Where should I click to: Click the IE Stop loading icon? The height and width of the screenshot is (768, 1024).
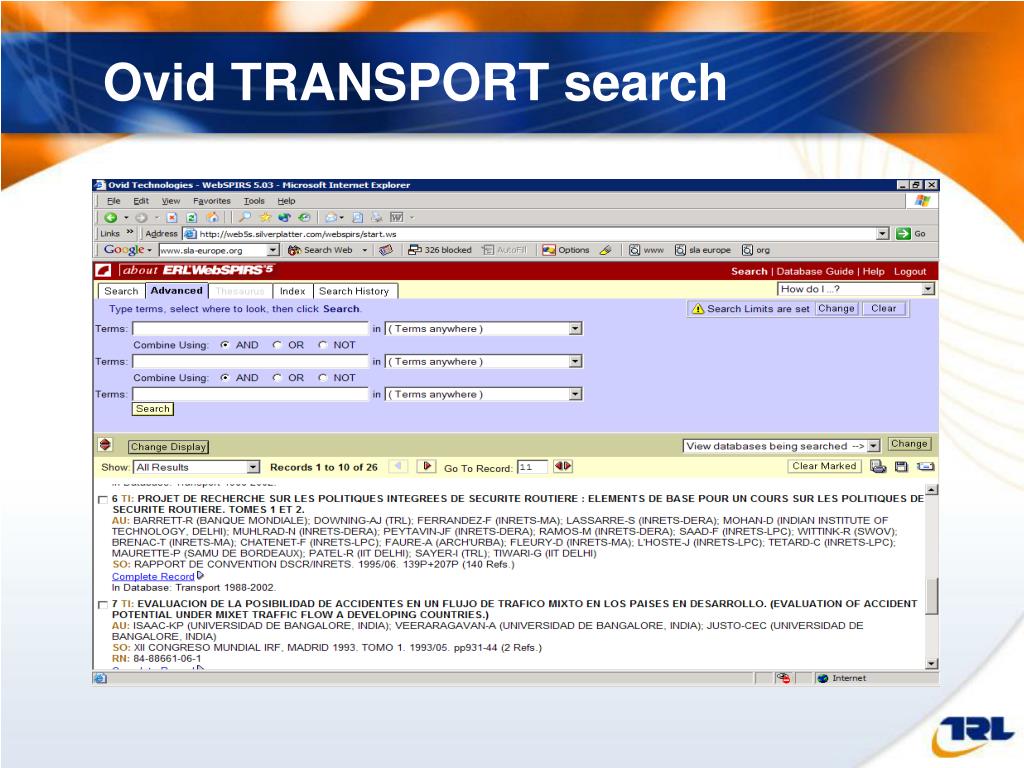click(172, 217)
